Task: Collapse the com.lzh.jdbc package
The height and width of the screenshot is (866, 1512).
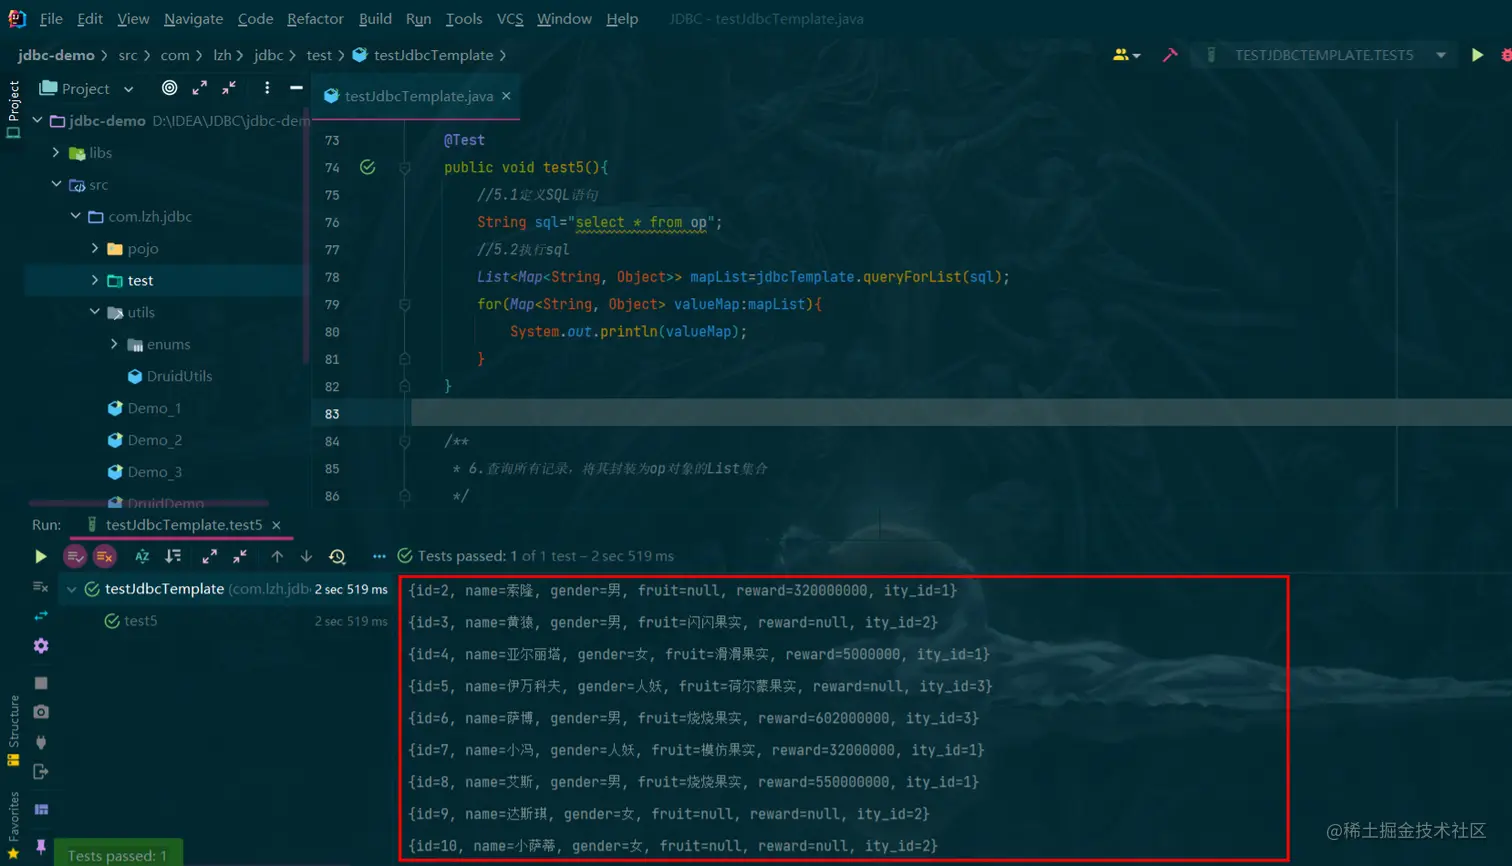Action: click(76, 216)
